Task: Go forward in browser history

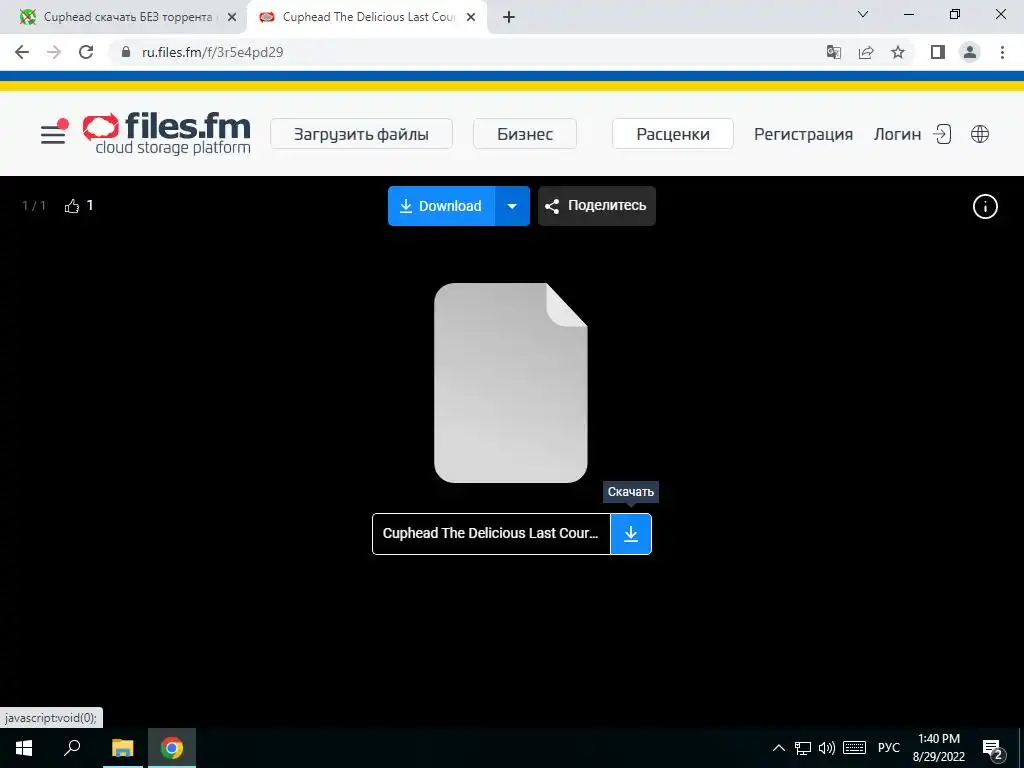Action: point(54,52)
